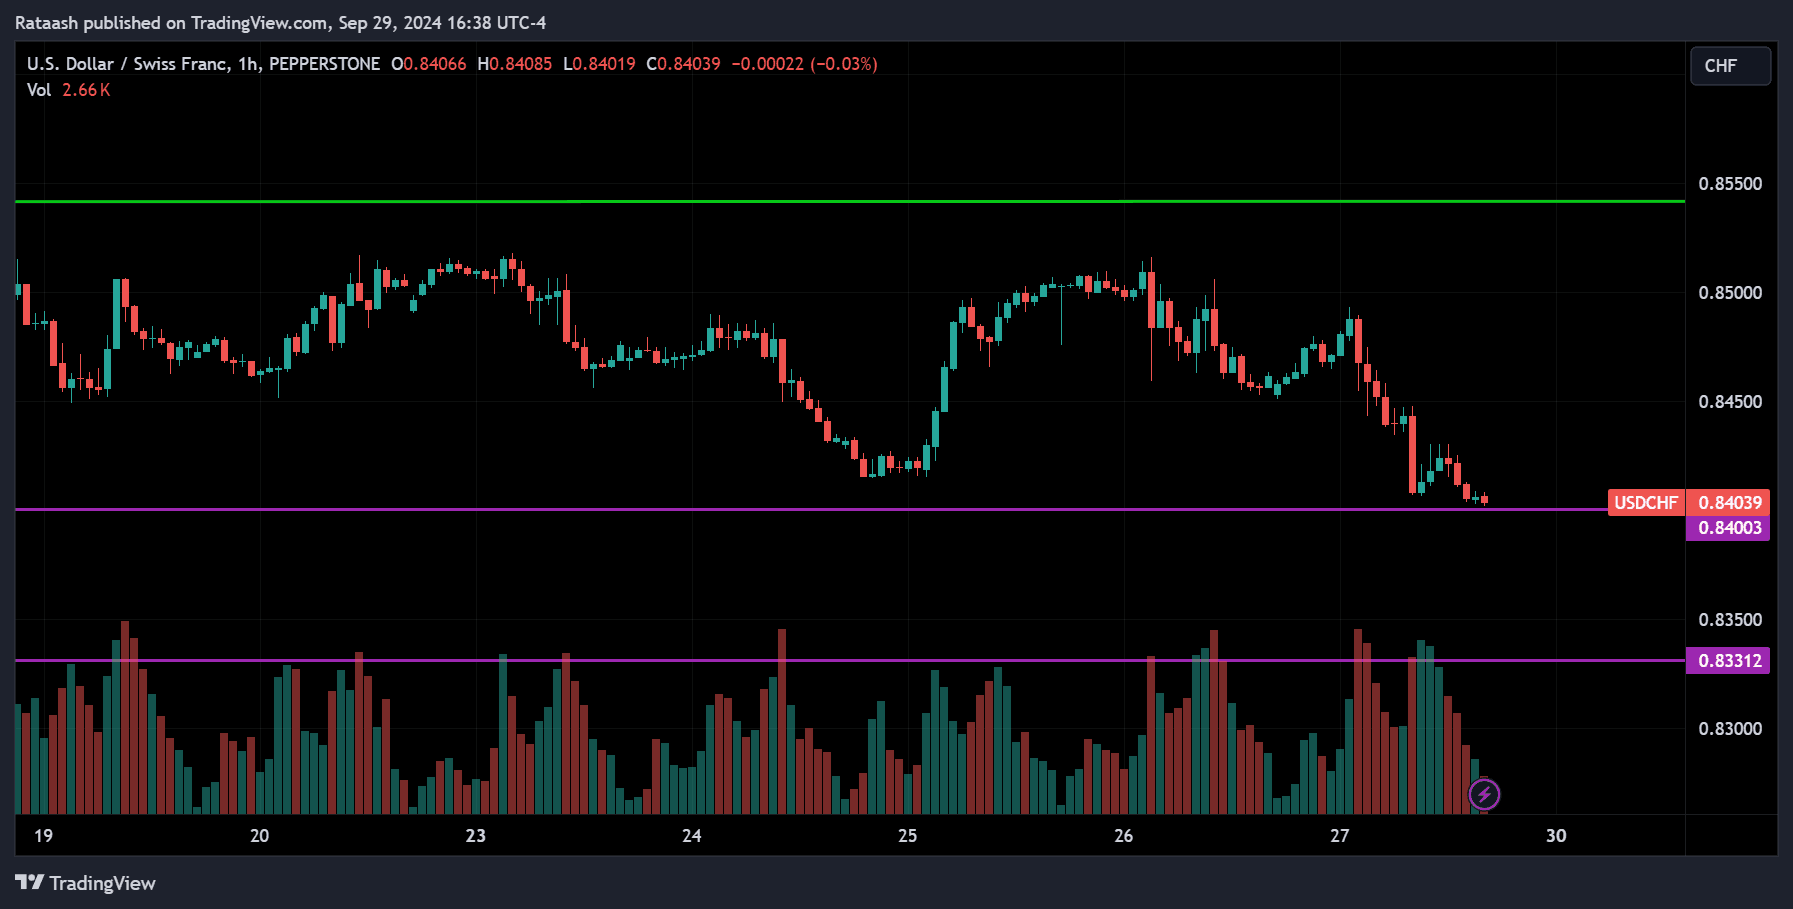Click the purple 0.83312 price label
Viewport: 1793px width, 909px height.
pyautogui.click(x=1729, y=661)
